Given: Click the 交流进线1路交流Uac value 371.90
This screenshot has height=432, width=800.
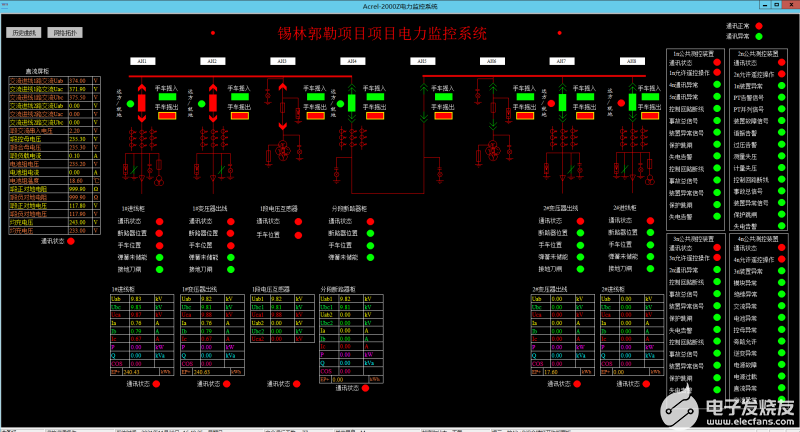Looking at the screenshot, I should (79, 89).
